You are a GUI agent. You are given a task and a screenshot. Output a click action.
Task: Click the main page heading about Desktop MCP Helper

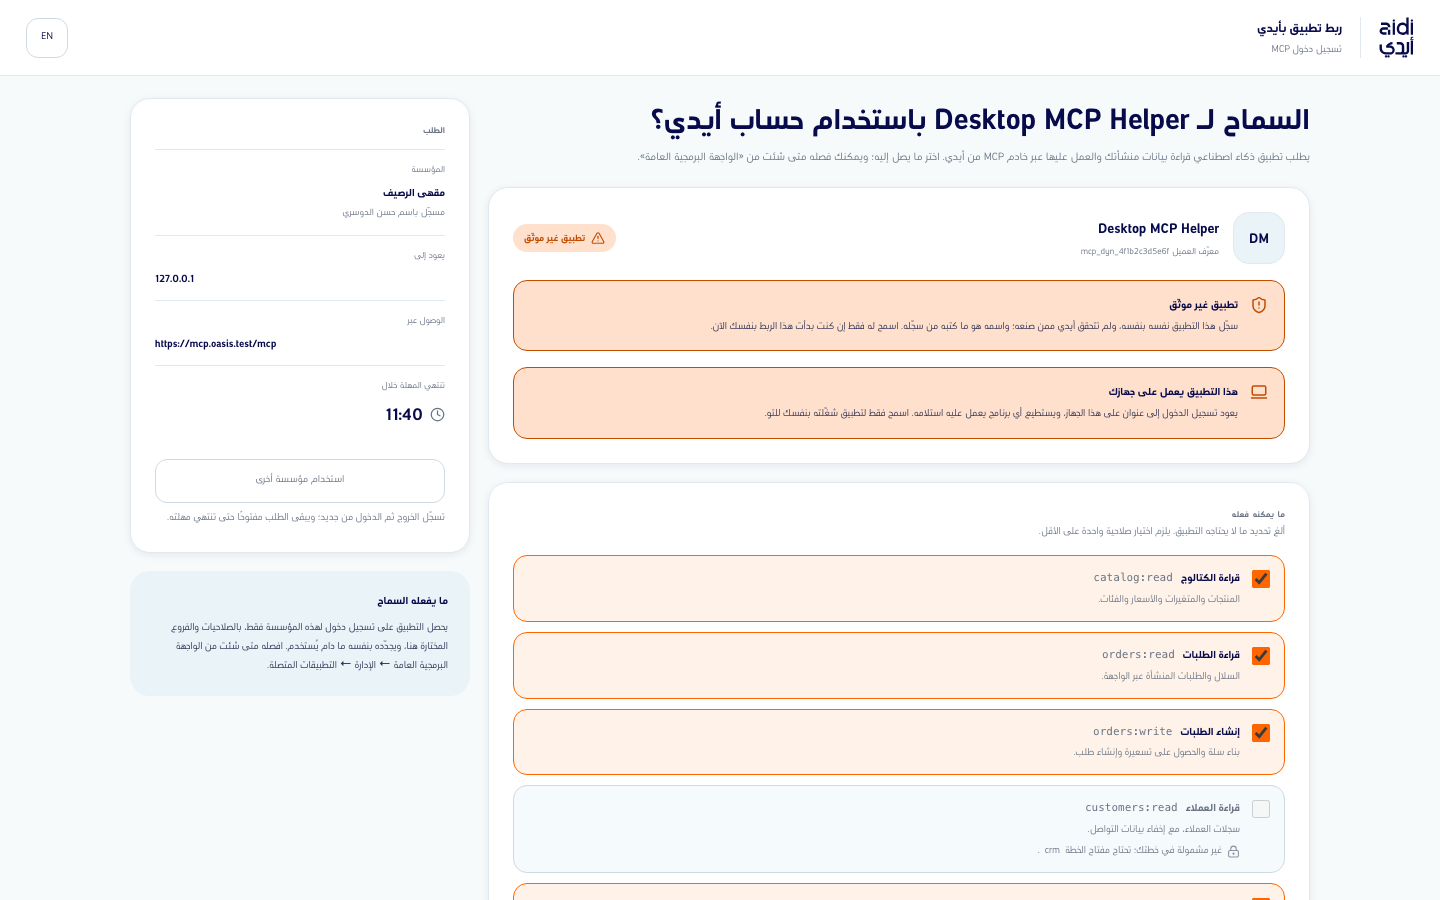coord(980,121)
